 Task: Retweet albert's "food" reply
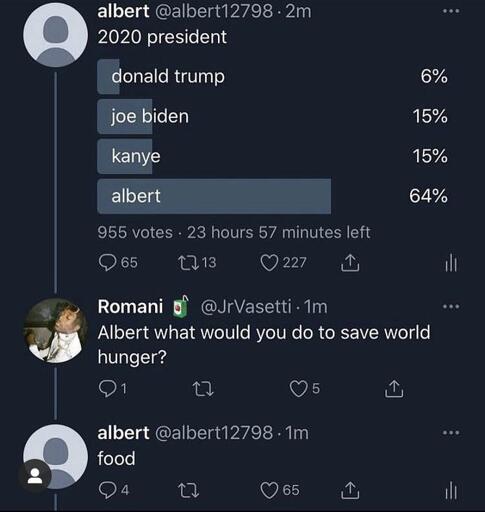pyautogui.click(x=189, y=491)
